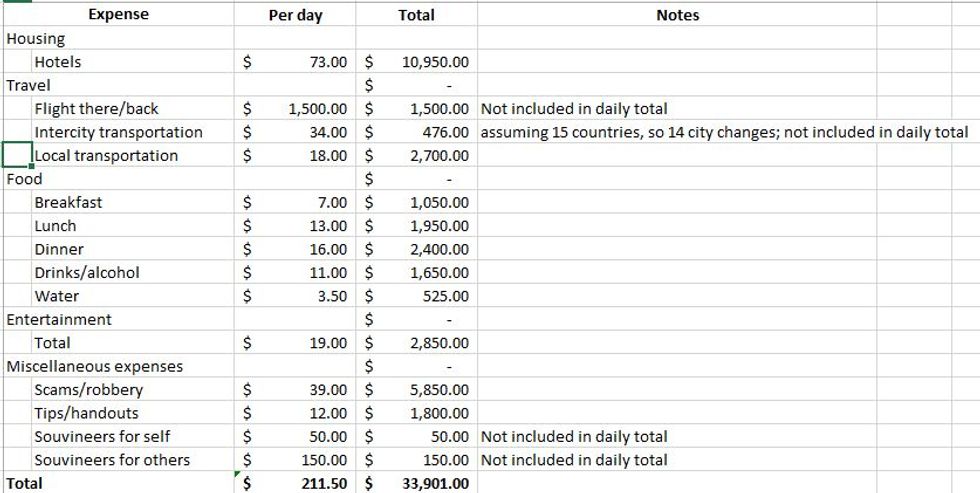Click the Per day header cell
Image resolution: width=980 pixels, height=493 pixels.
pyautogui.click(x=296, y=15)
